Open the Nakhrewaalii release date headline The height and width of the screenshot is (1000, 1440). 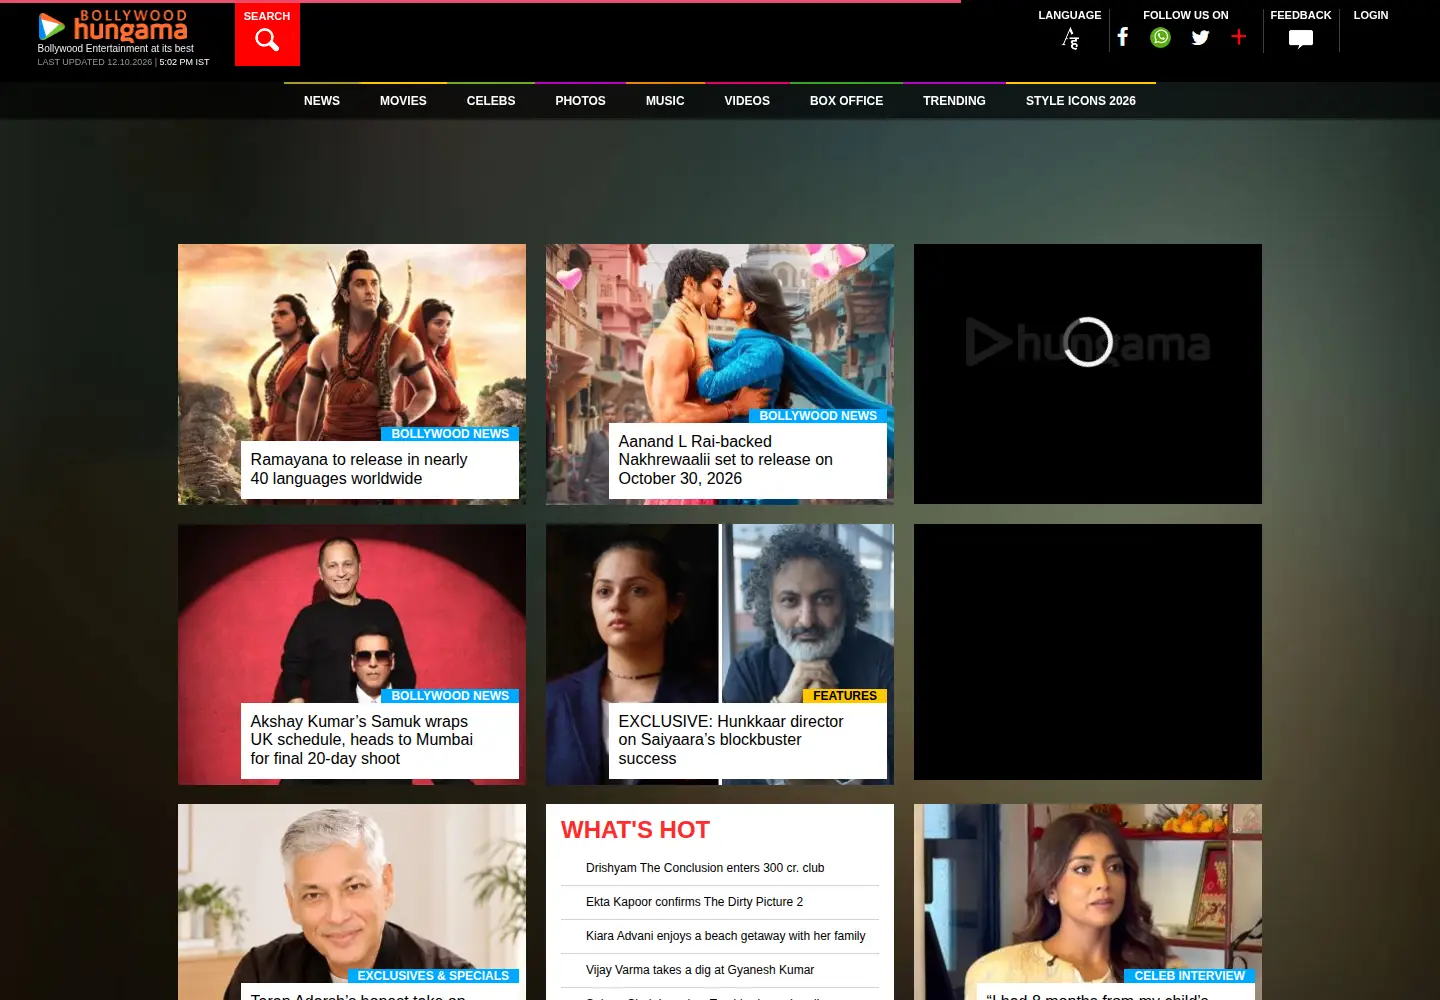(x=725, y=460)
